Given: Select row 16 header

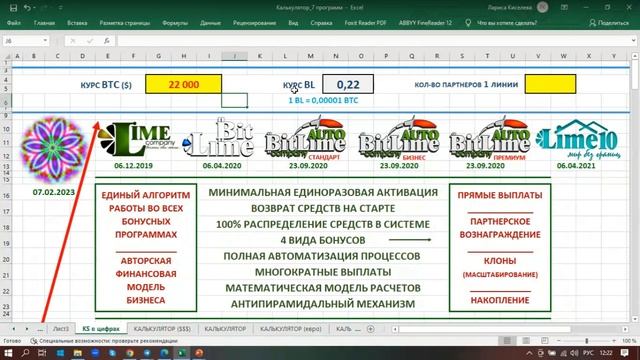Looking at the screenshot, I should (x=6, y=196).
